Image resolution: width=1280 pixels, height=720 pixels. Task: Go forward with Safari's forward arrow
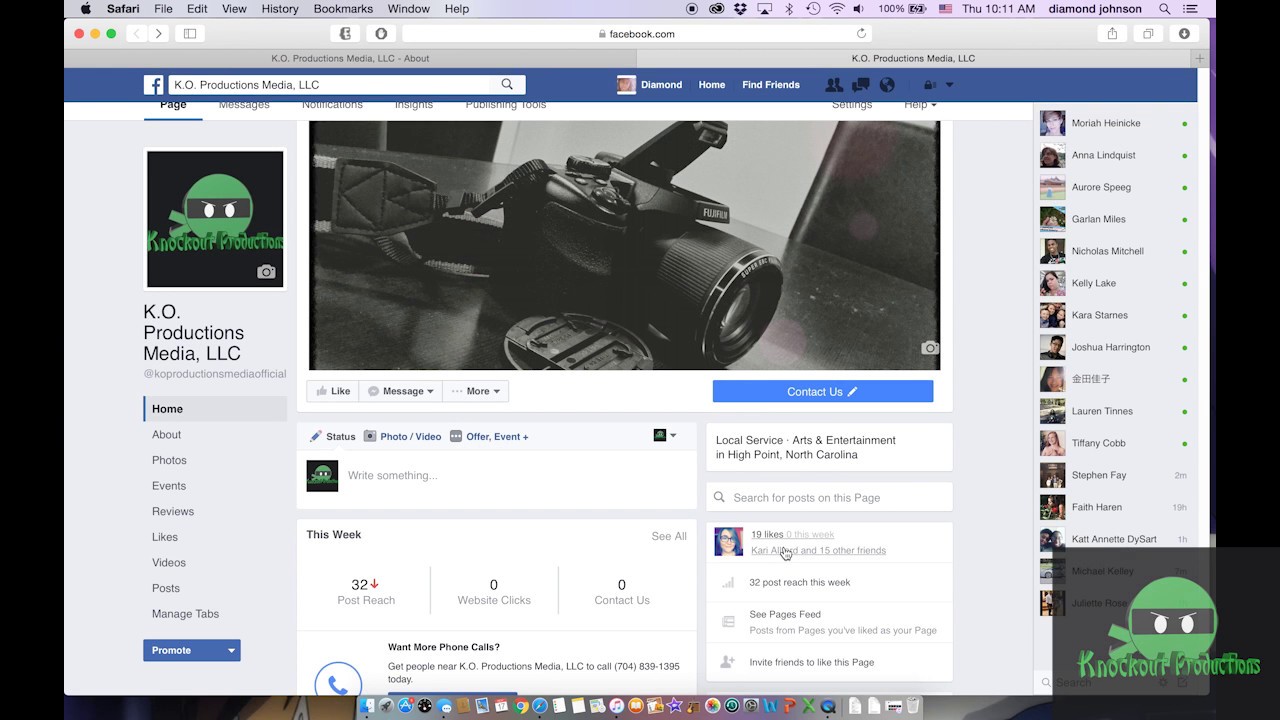pos(159,33)
